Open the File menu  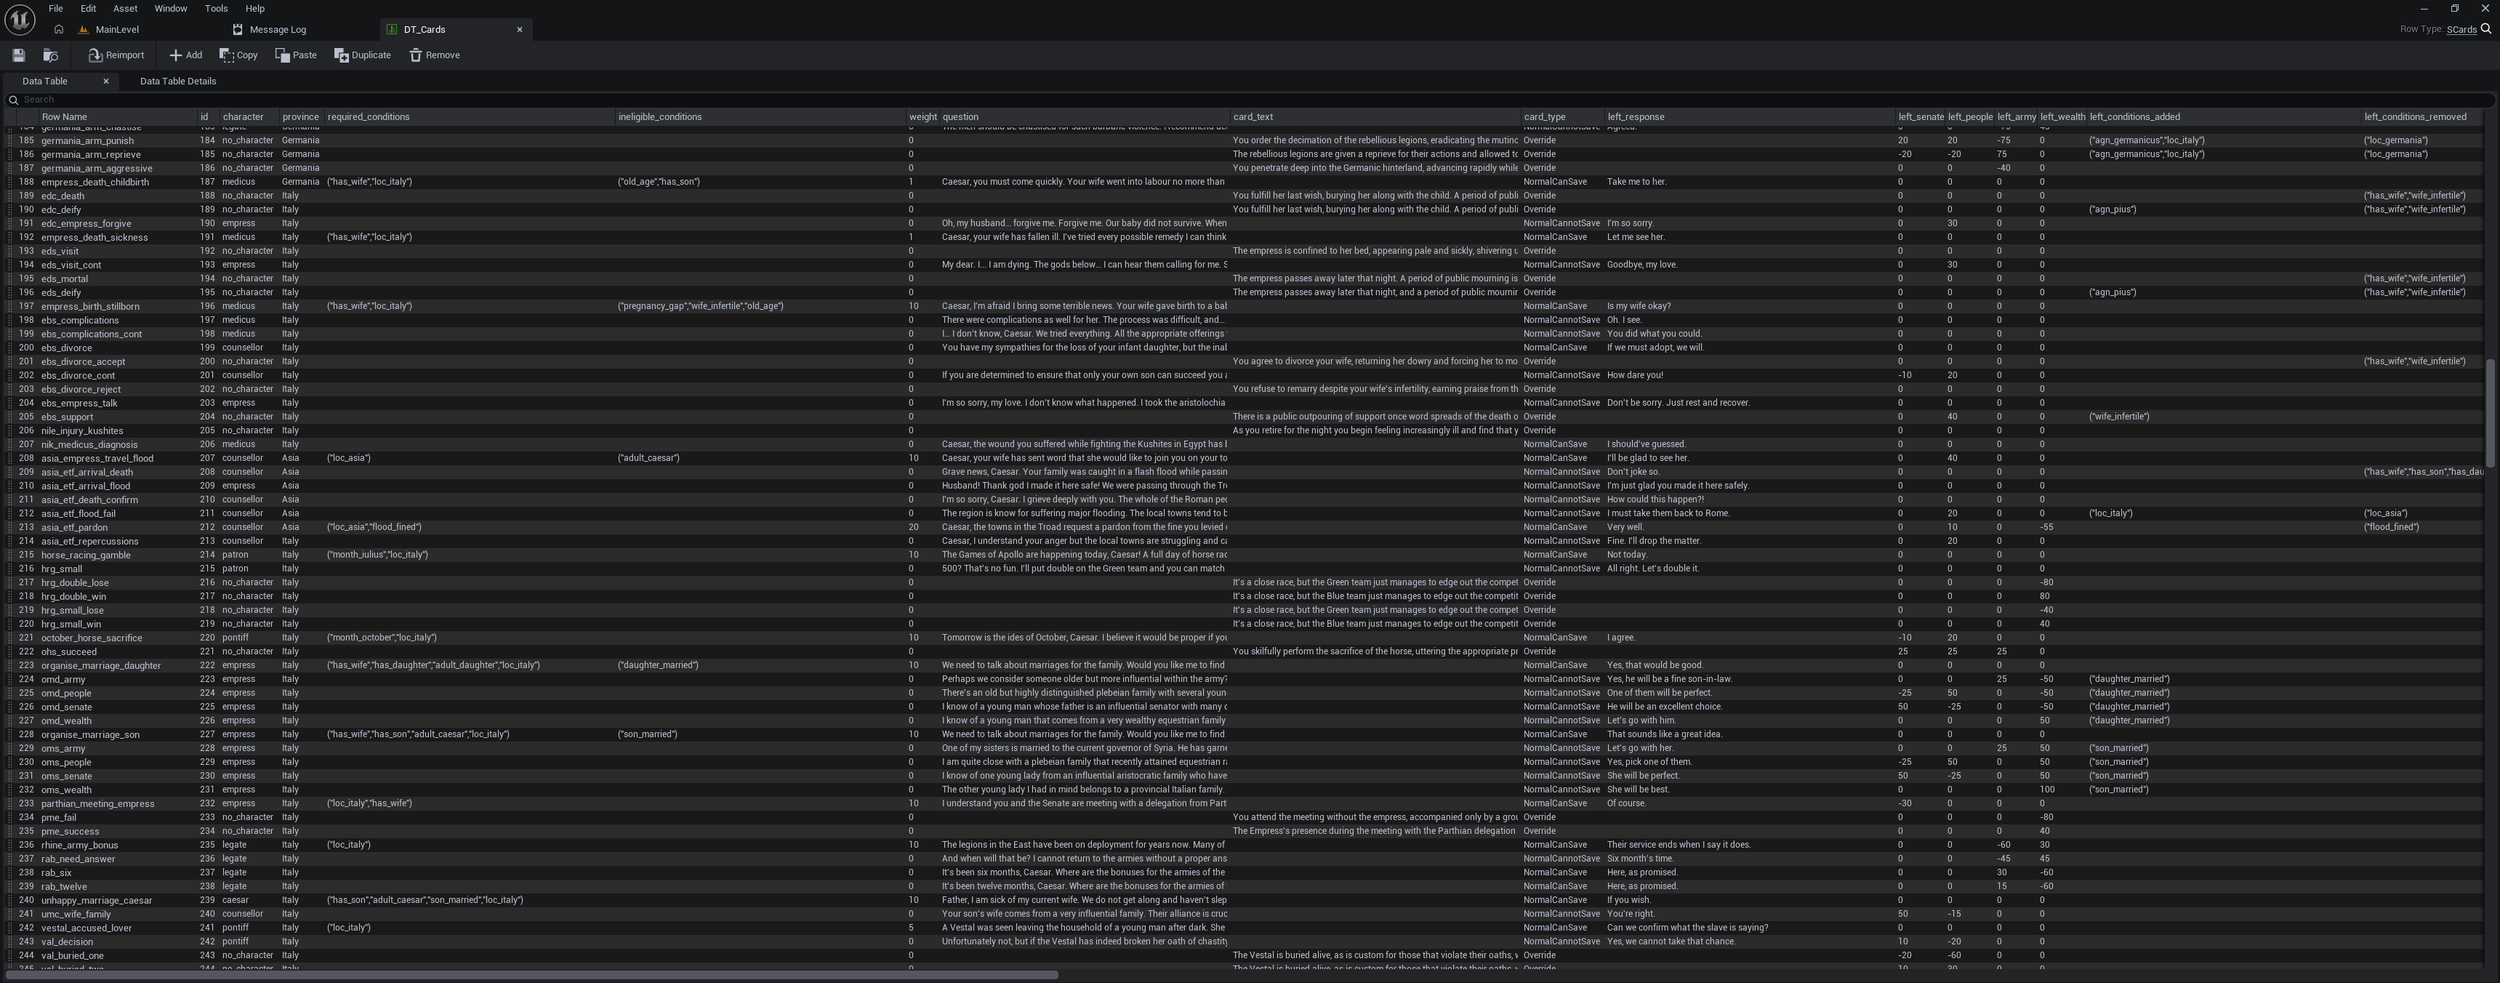pos(56,8)
